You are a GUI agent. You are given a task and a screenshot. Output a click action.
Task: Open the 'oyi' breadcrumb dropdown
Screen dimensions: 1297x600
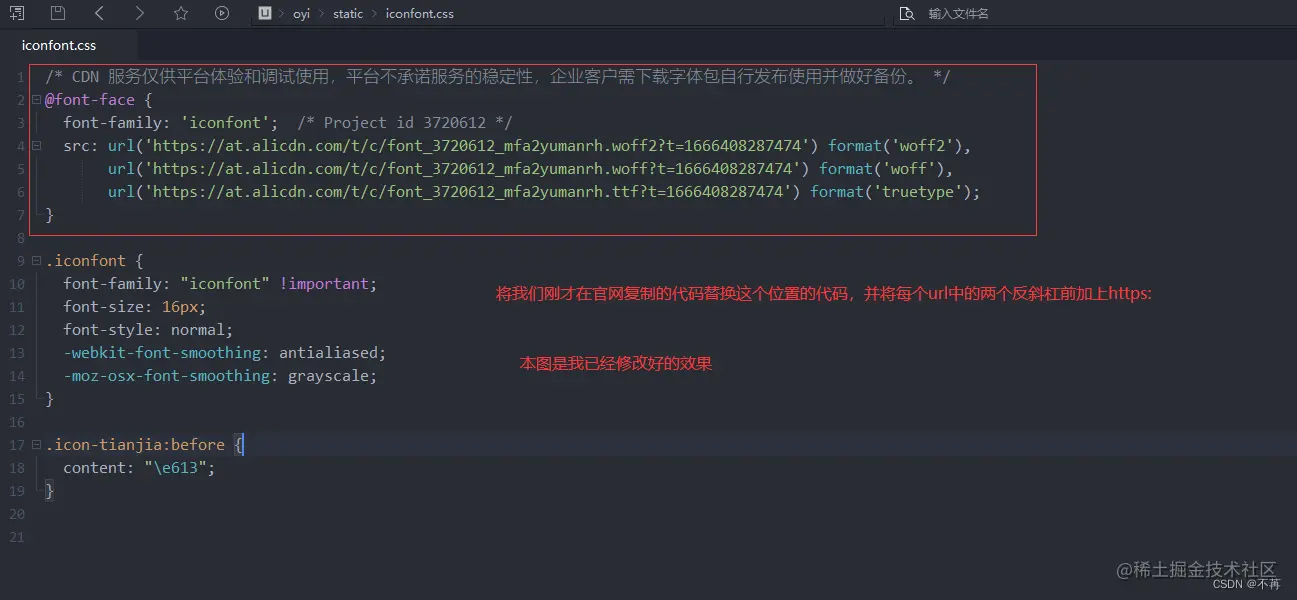click(301, 13)
